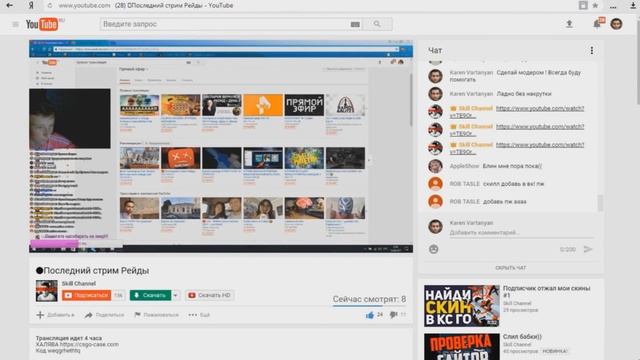Viewport: 640px width, 360px height.
Task: Open 'Добавить в' playlist option
Action: tap(56, 315)
